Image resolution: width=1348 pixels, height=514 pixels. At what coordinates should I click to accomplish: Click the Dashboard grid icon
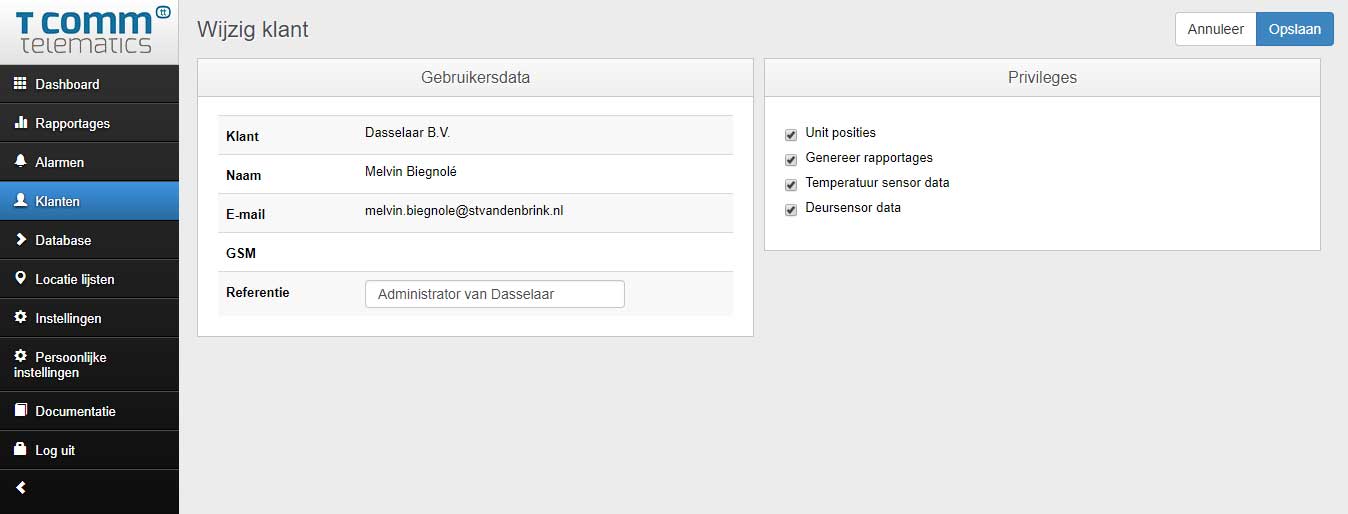[x=20, y=84]
